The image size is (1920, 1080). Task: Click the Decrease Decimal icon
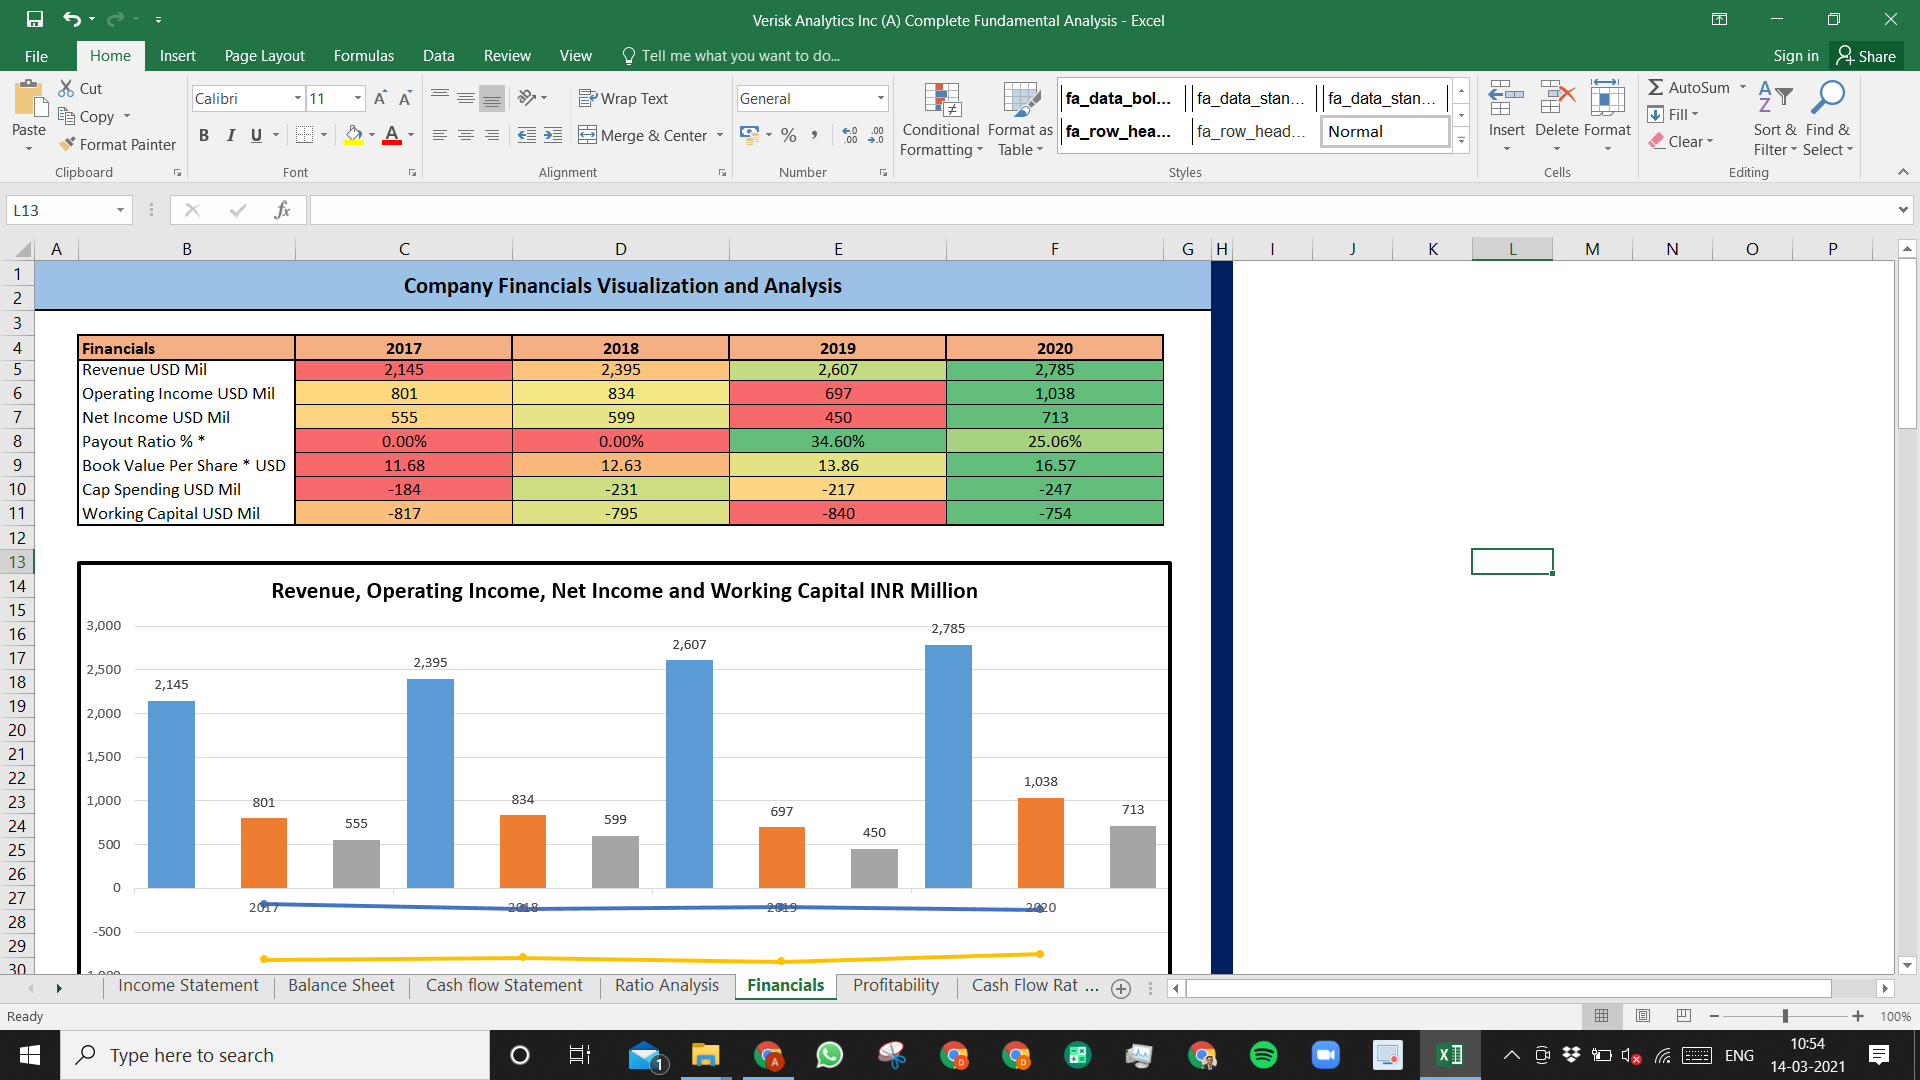pos(876,135)
